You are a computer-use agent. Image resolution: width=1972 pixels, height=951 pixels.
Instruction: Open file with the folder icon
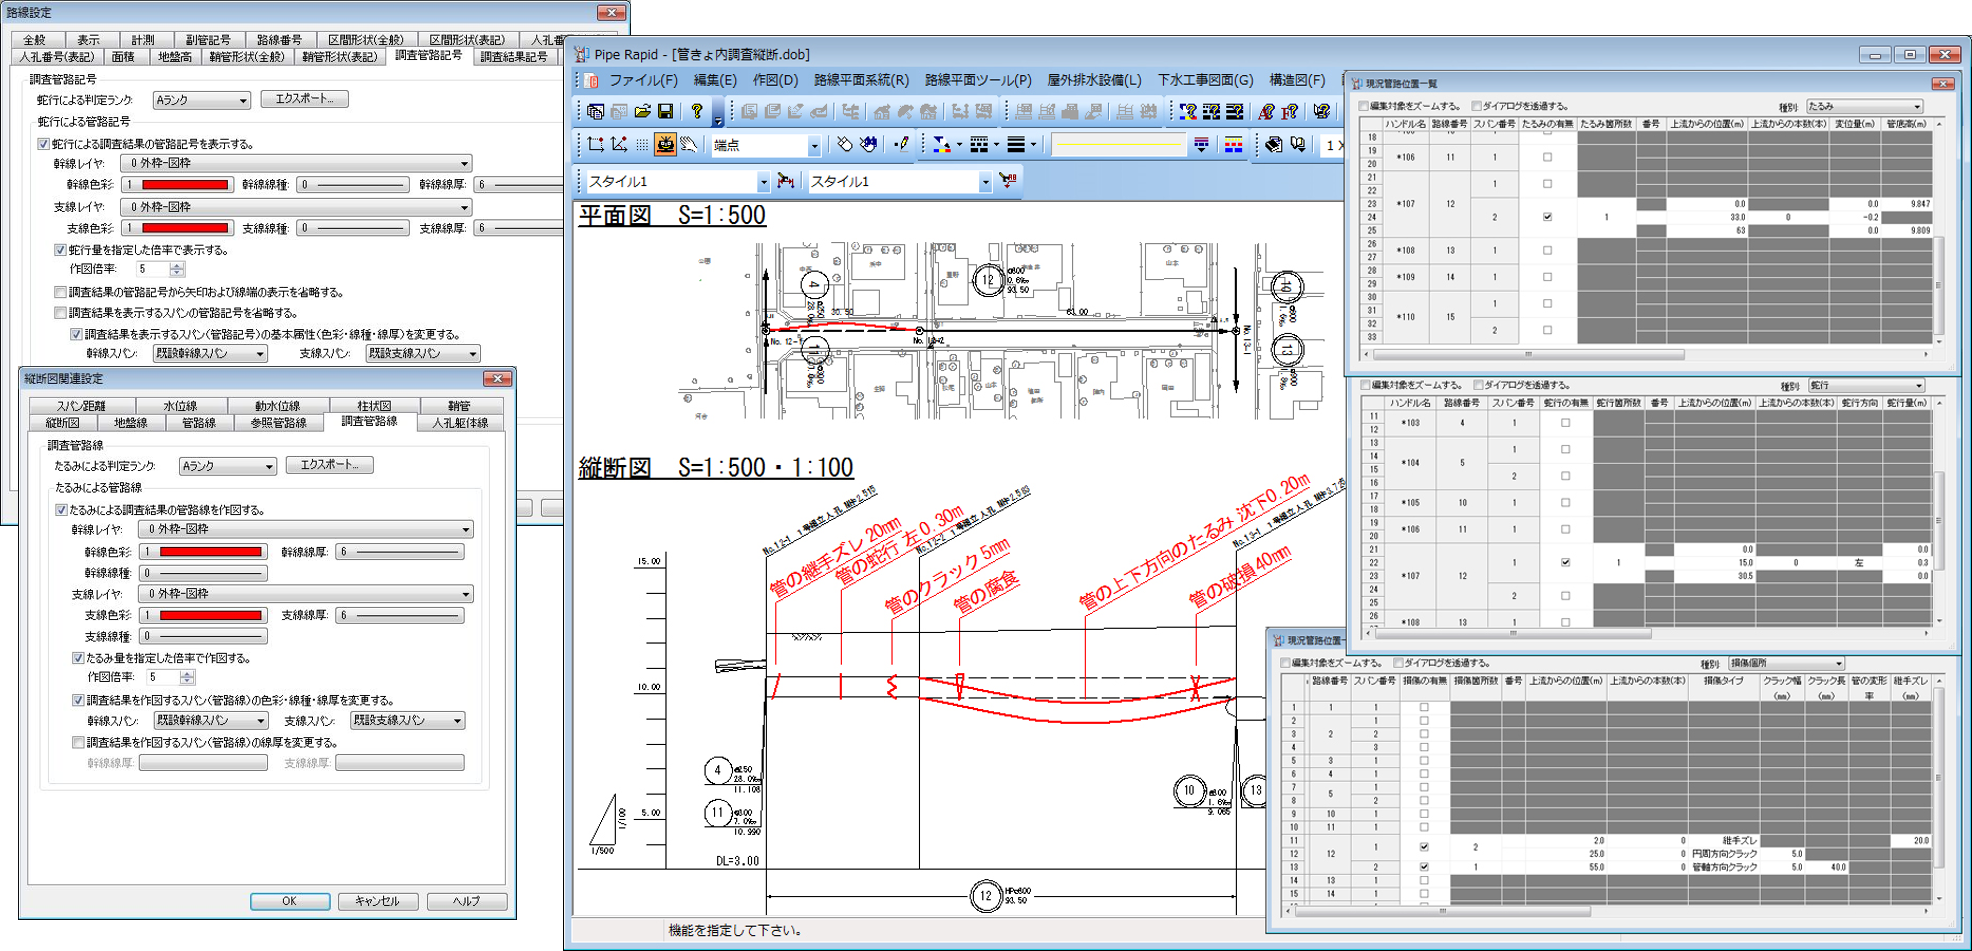click(642, 111)
